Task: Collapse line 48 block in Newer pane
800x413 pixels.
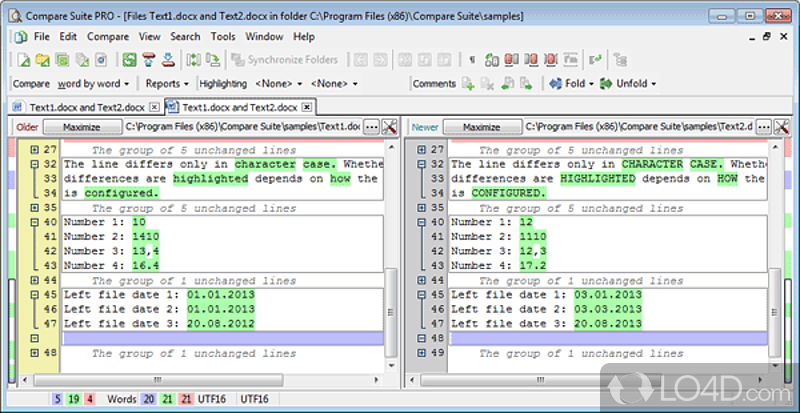Action: (422, 338)
